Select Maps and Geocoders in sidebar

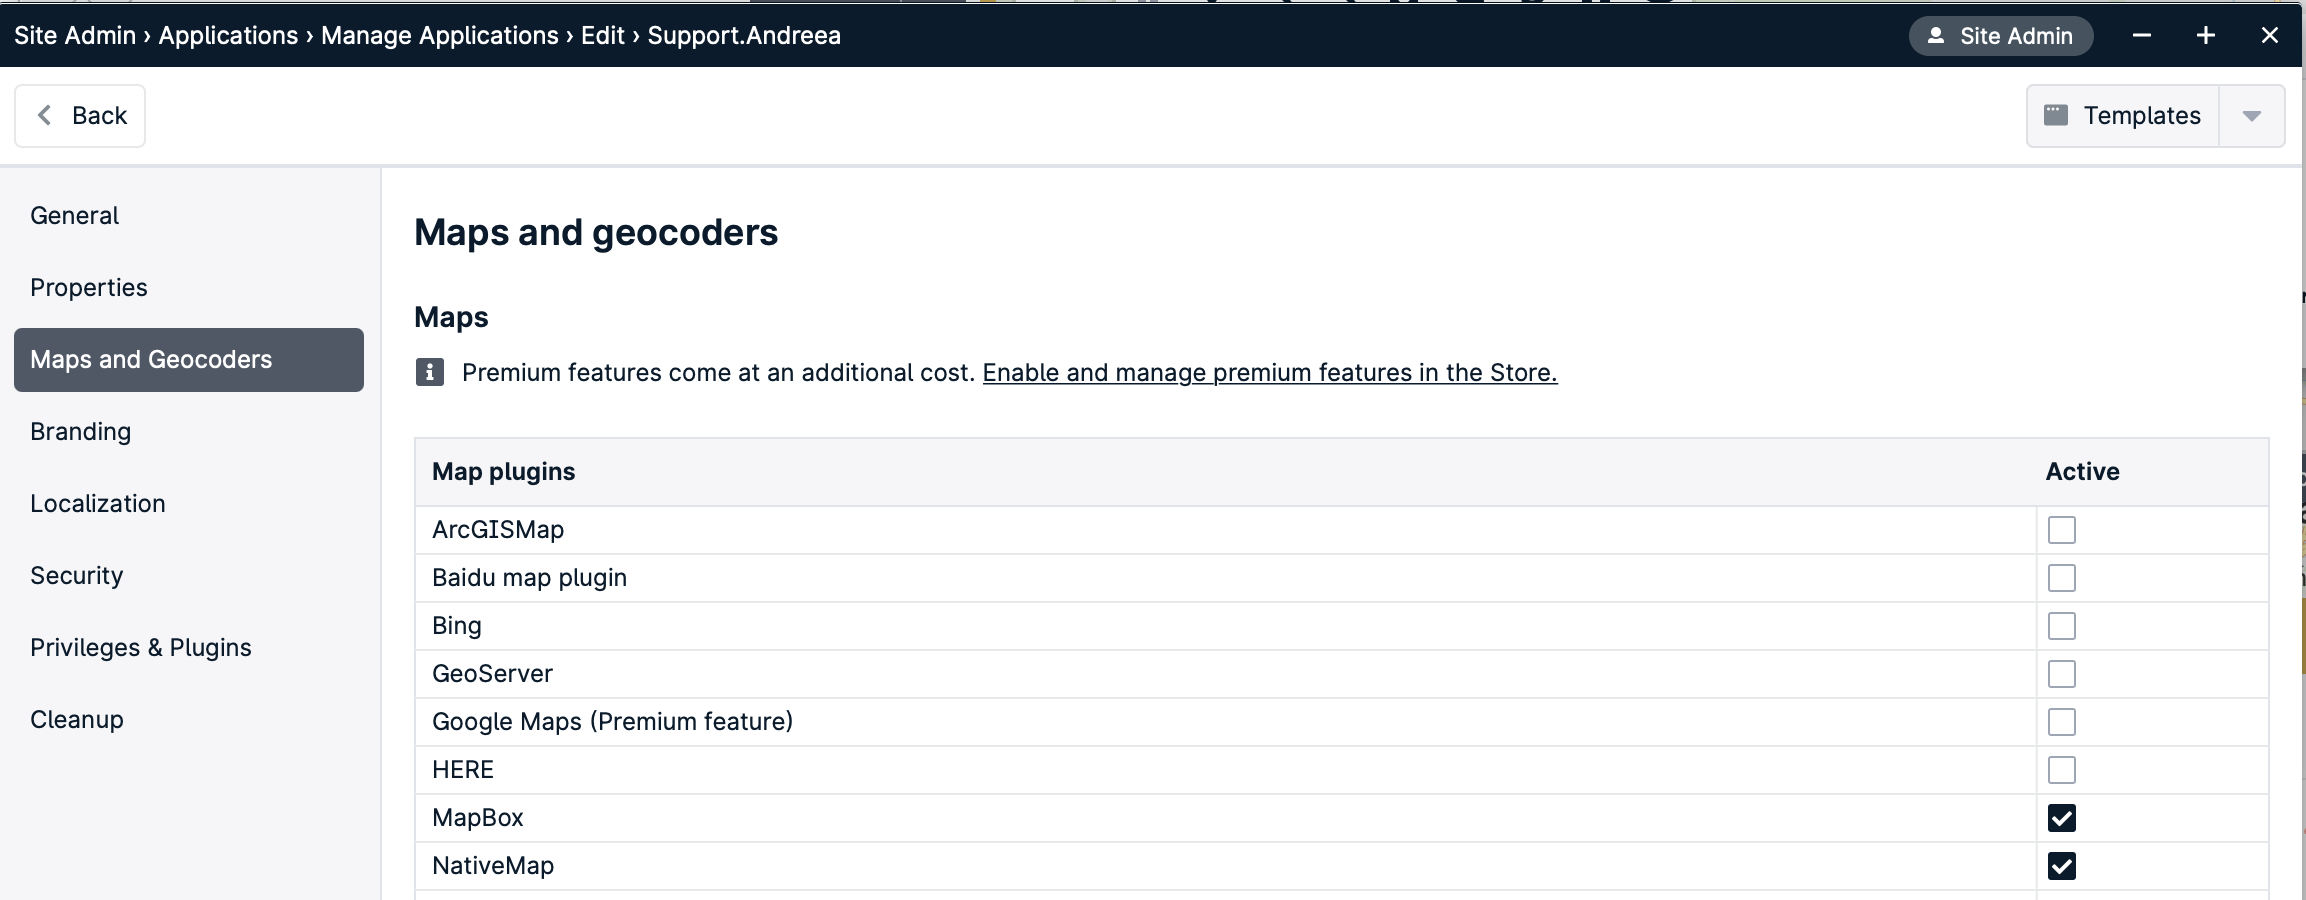pos(189,360)
